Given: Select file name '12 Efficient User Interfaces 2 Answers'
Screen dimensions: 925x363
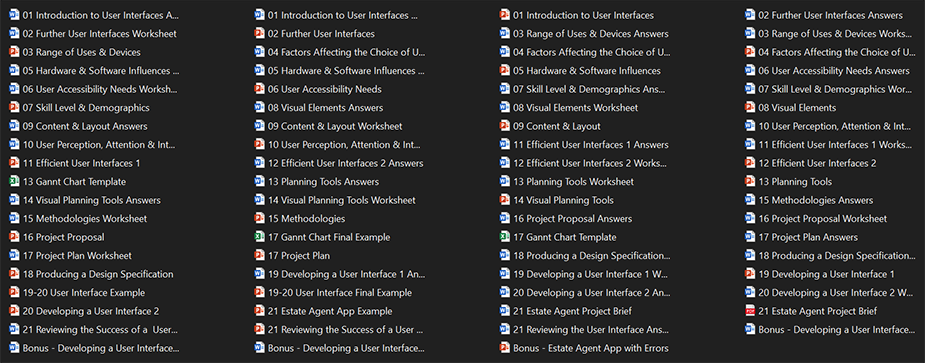Looking at the screenshot, I should coord(346,163).
